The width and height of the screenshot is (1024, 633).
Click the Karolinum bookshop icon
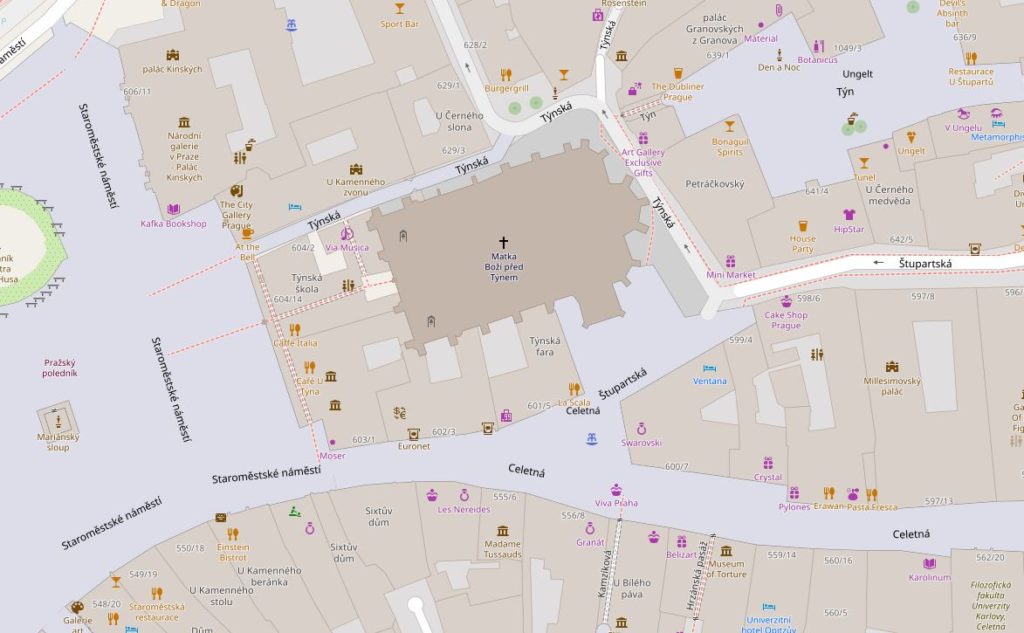[929, 564]
